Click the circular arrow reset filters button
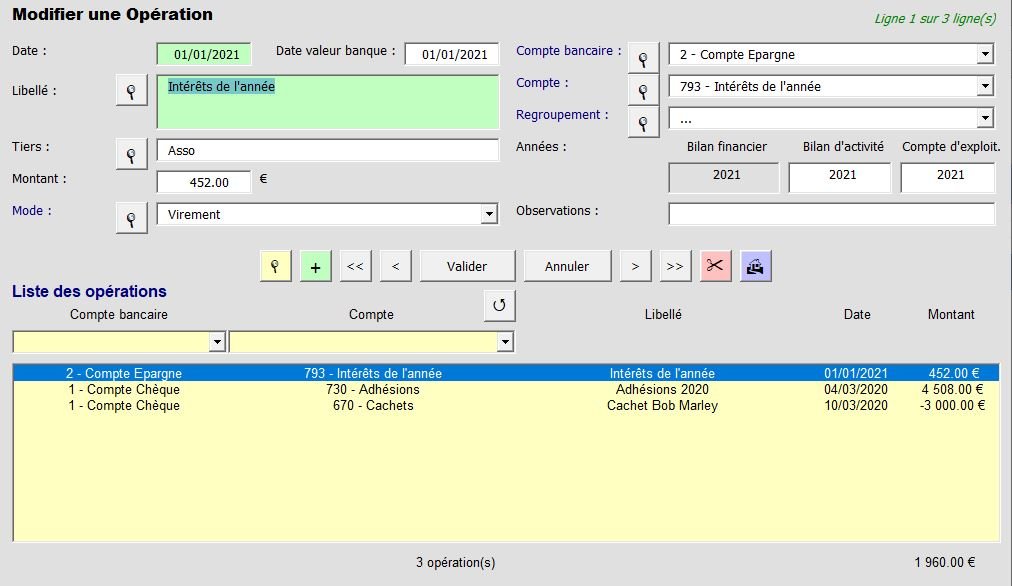 (499, 305)
